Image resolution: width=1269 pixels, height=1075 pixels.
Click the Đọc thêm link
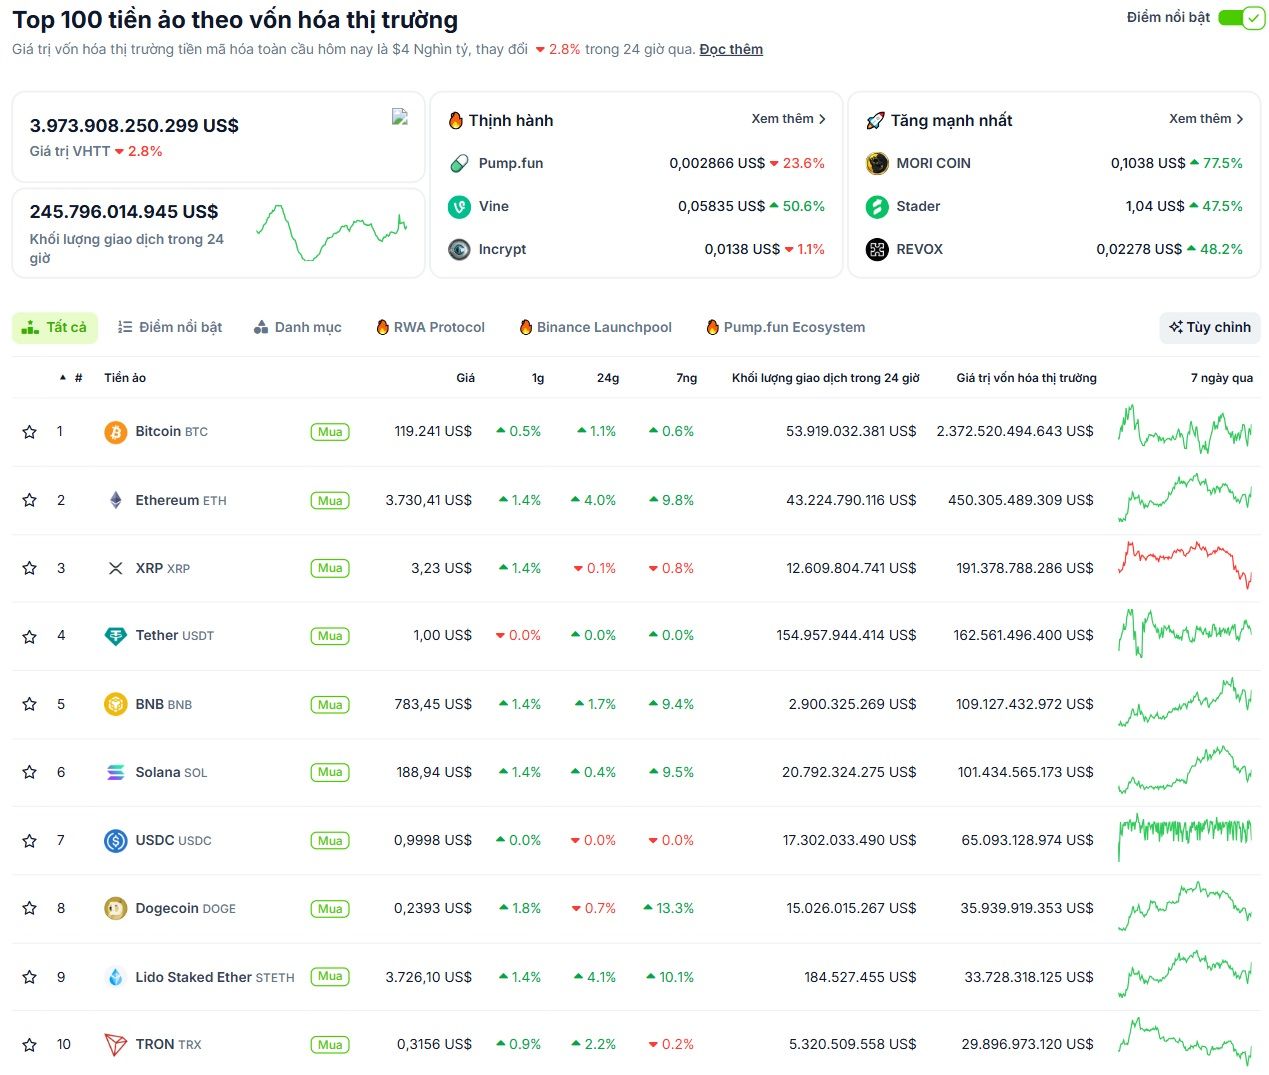(731, 49)
